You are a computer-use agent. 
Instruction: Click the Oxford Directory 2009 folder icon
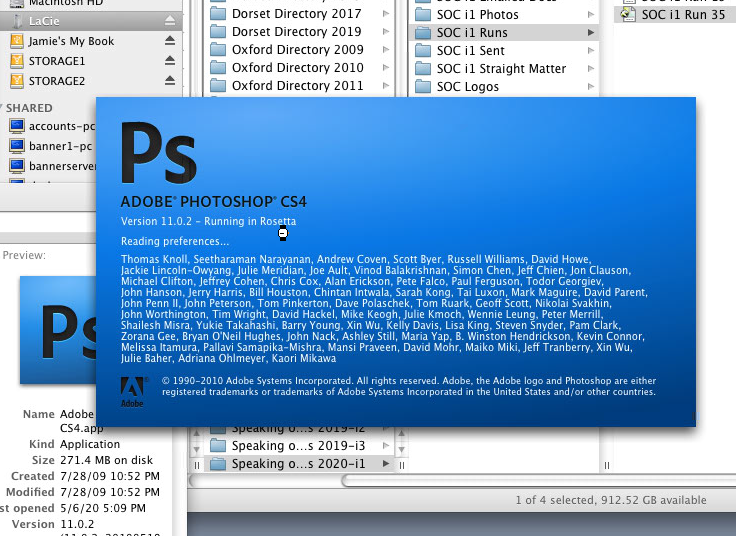tap(218, 50)
